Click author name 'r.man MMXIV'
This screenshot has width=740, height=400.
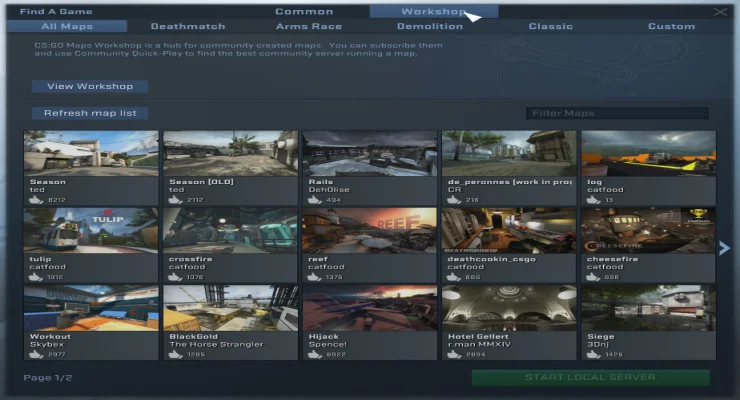tap(479, 344)
